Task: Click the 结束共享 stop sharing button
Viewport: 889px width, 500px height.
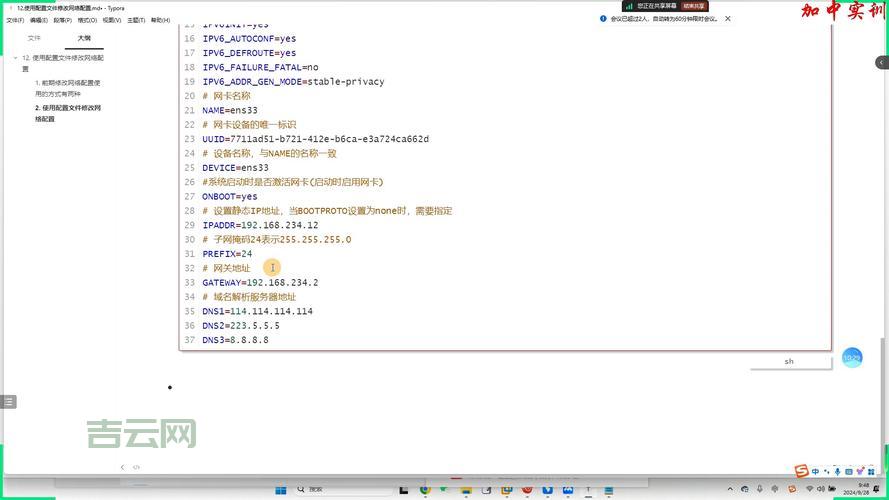Action: click(695, 6)
